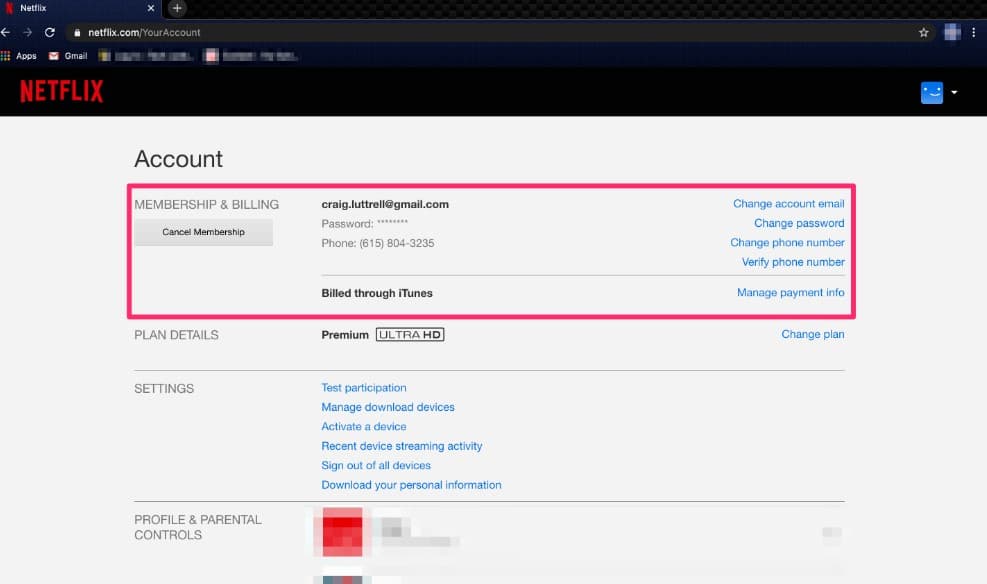
Task: Click Download your personal information
Action: [x=411, y=485]
